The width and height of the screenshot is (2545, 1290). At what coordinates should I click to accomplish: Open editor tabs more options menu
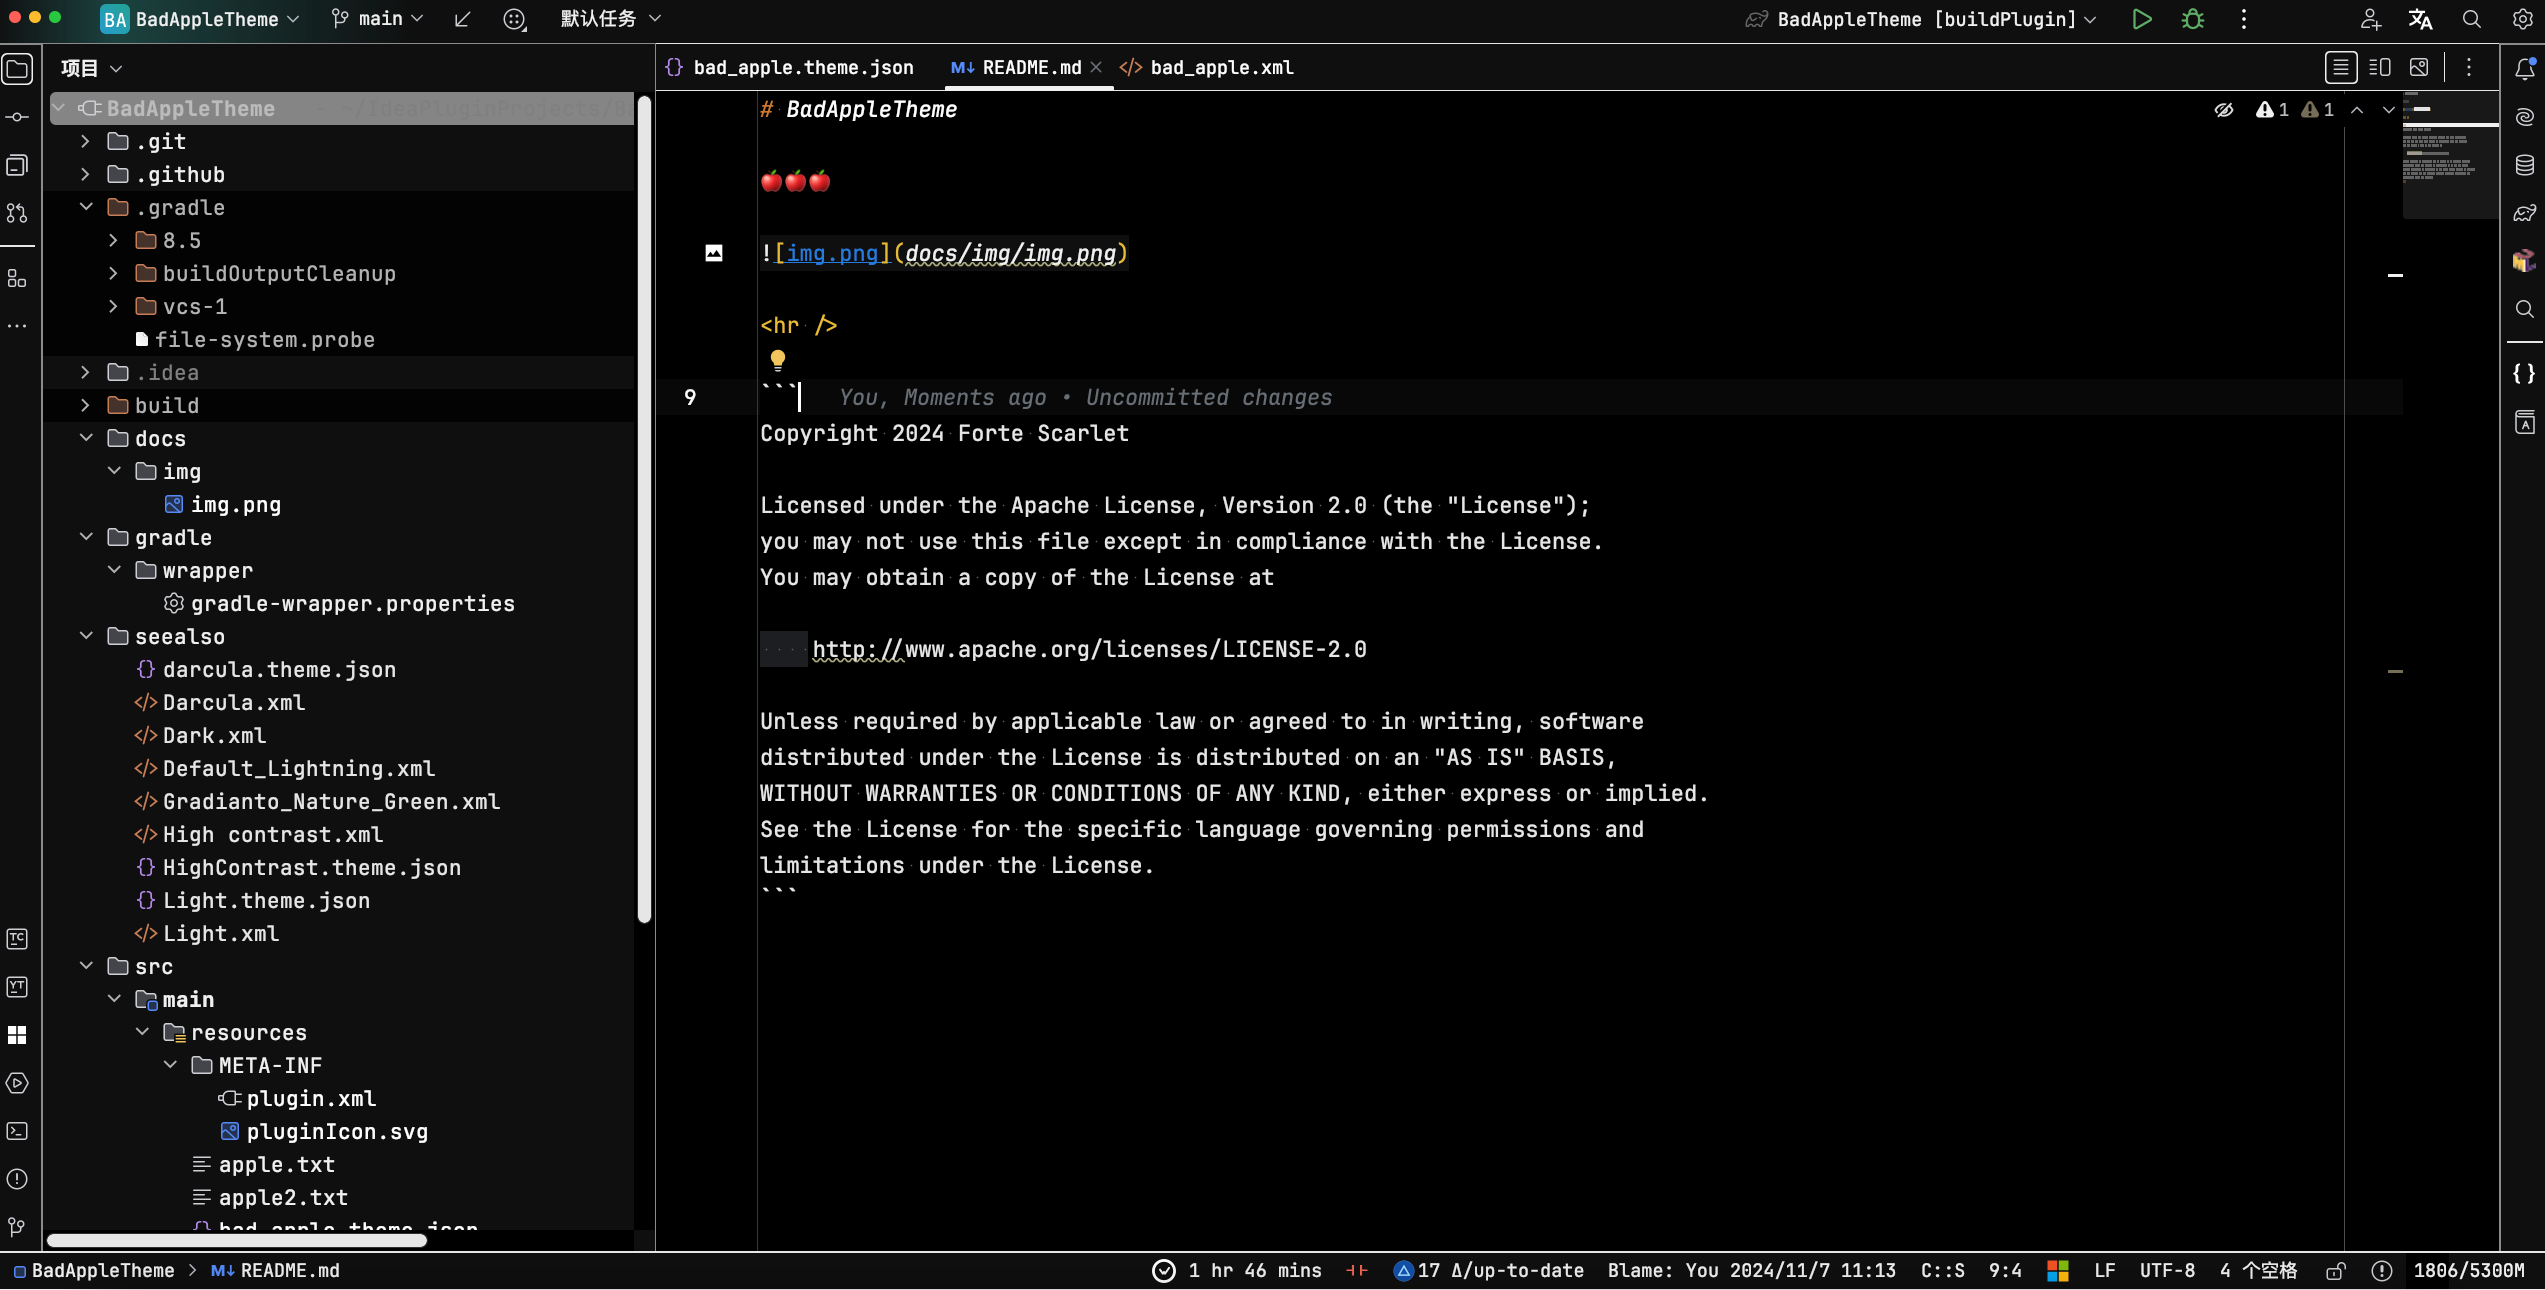pos(2469,68)
